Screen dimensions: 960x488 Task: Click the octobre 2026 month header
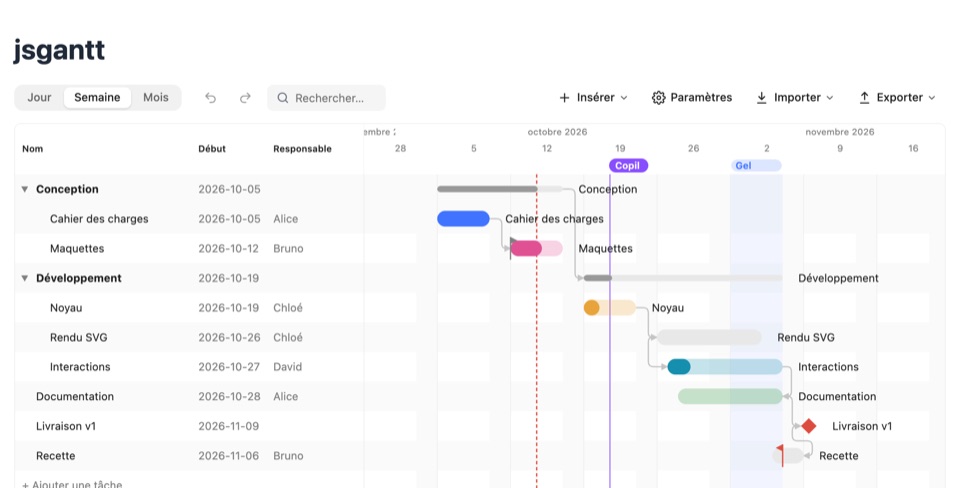pos(557,132)
